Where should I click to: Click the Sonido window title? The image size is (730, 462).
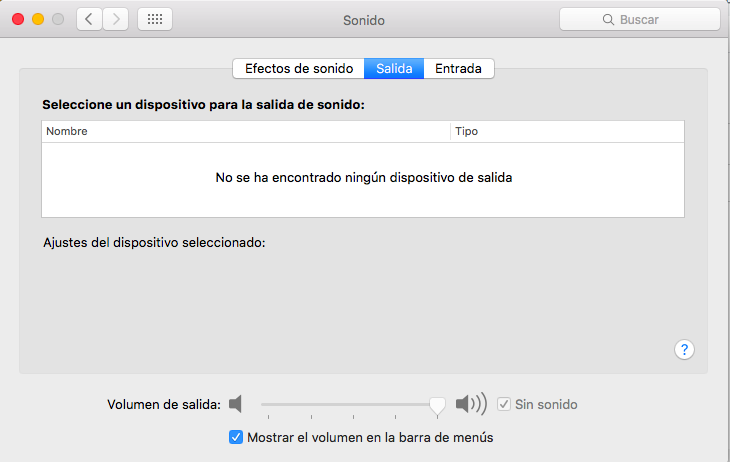coord(363,19)
